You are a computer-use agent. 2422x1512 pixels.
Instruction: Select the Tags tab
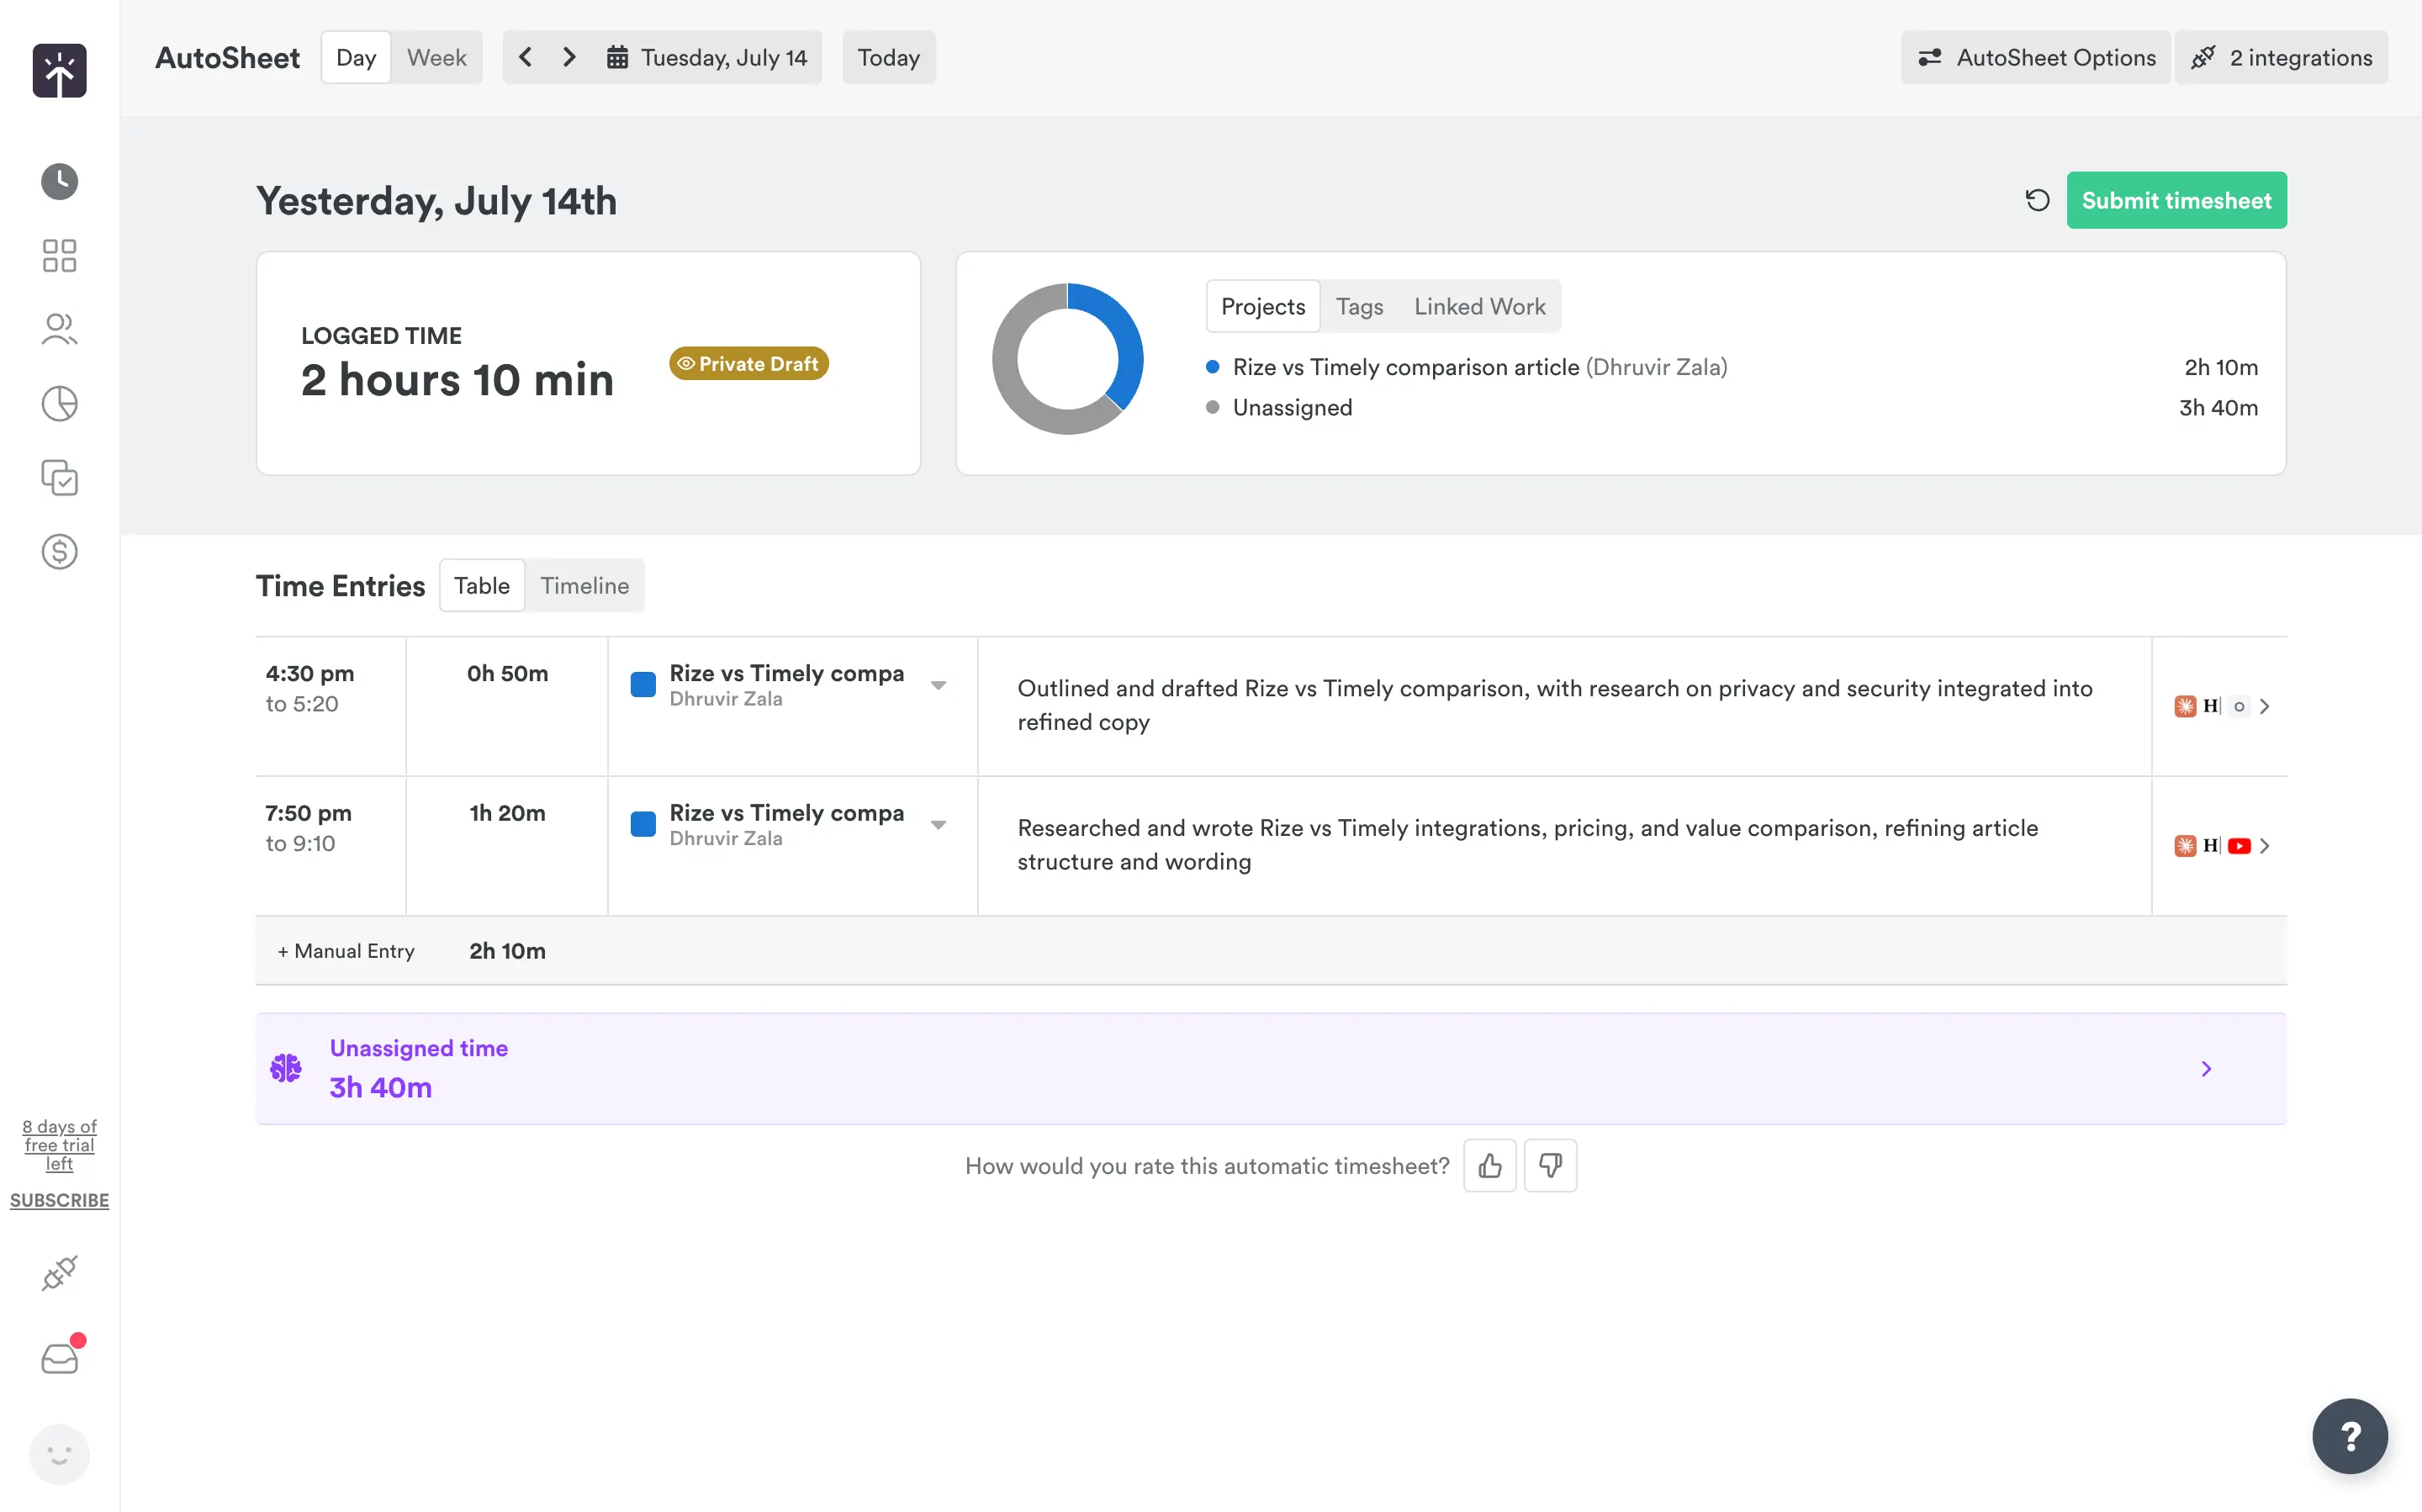[1359, 306]
